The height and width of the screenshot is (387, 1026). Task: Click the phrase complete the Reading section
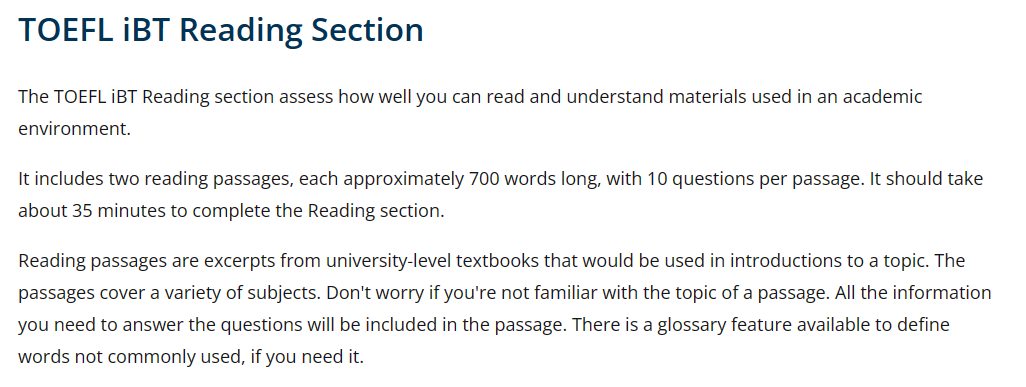click(x=318, y=211)
